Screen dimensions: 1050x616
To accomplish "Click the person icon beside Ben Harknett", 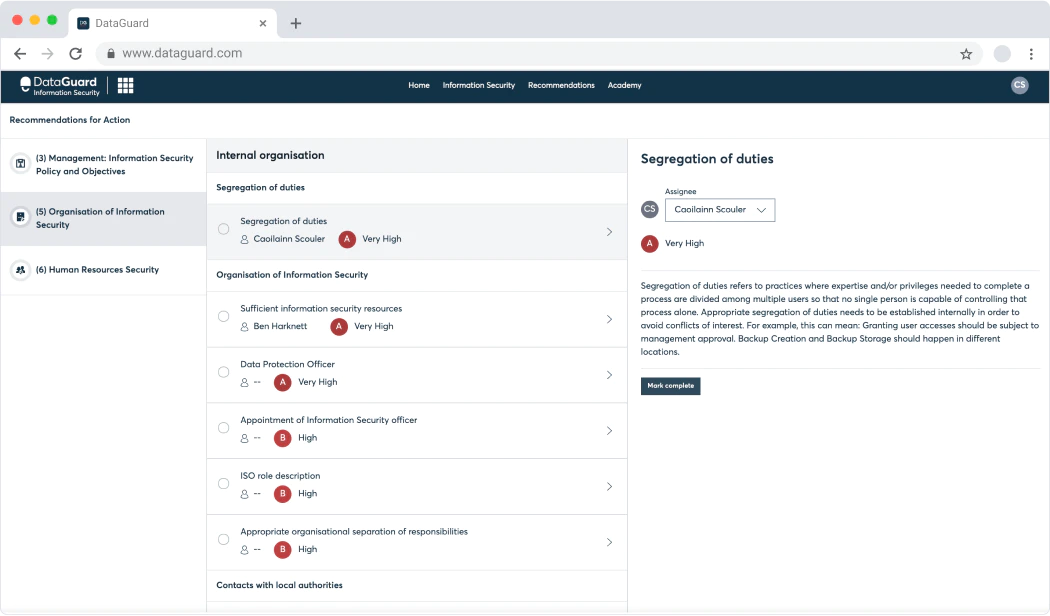I will tap(244, 327).
